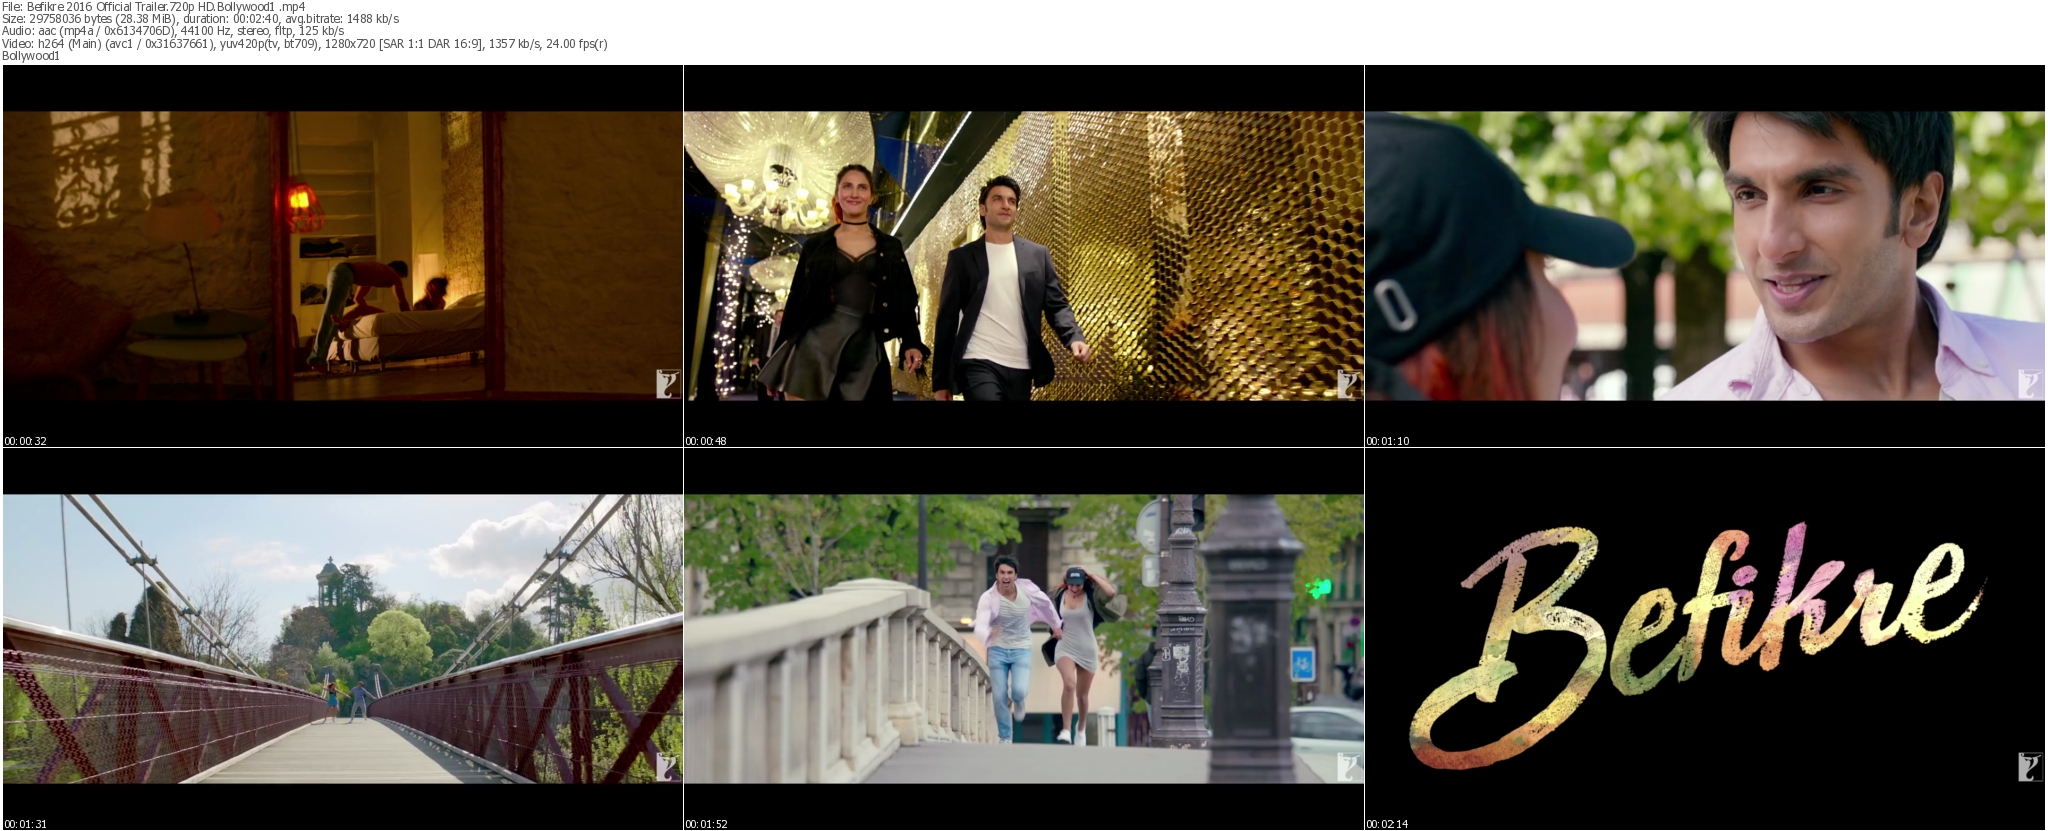
Task: Open the dim bedroom scene thumbnail
Action: pyautogui.click(x=343, y=256)
